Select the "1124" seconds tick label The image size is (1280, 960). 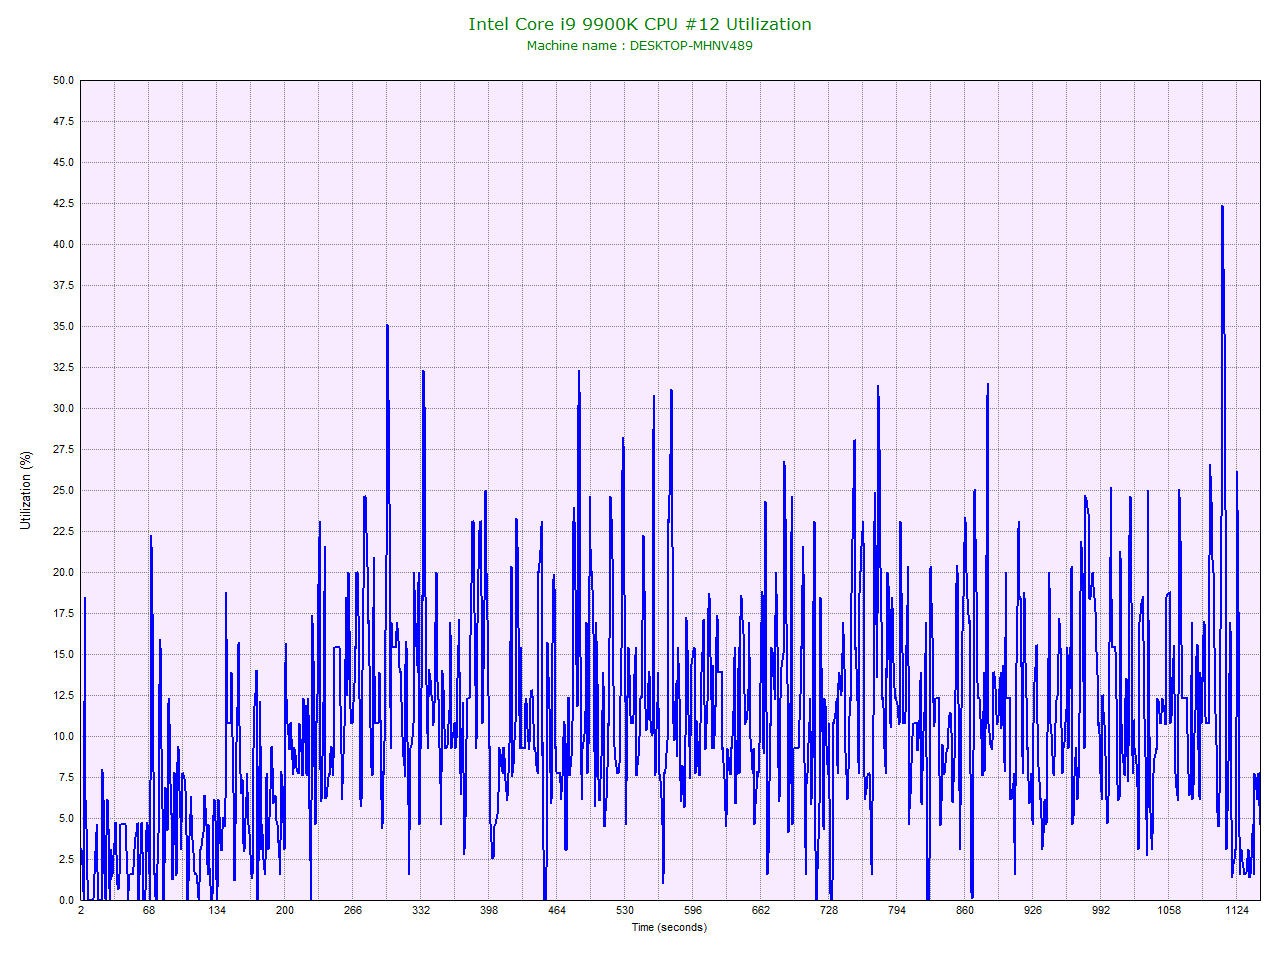(x=1237, y=910)
